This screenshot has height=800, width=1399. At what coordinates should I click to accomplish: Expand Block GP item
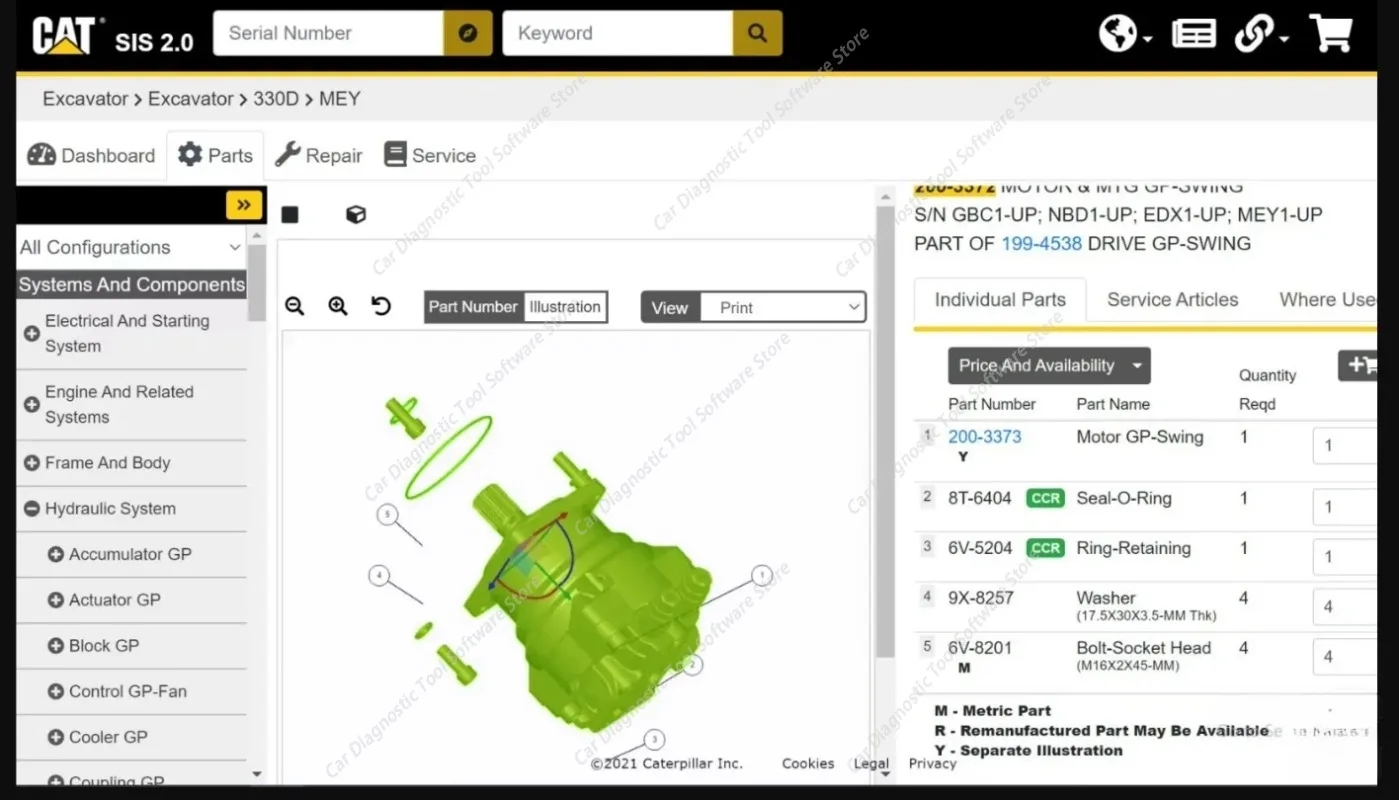[x=56, y=646]
